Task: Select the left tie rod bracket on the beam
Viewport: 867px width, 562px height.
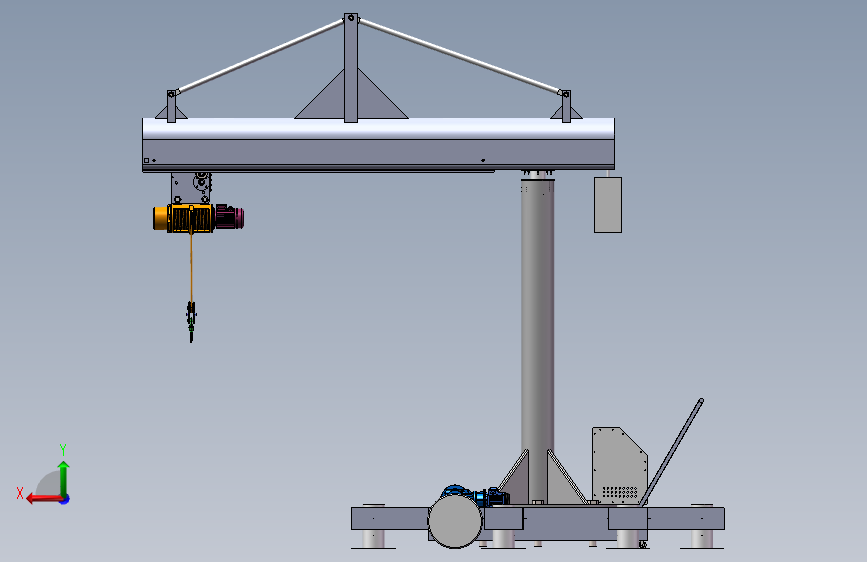Action: 171,106
